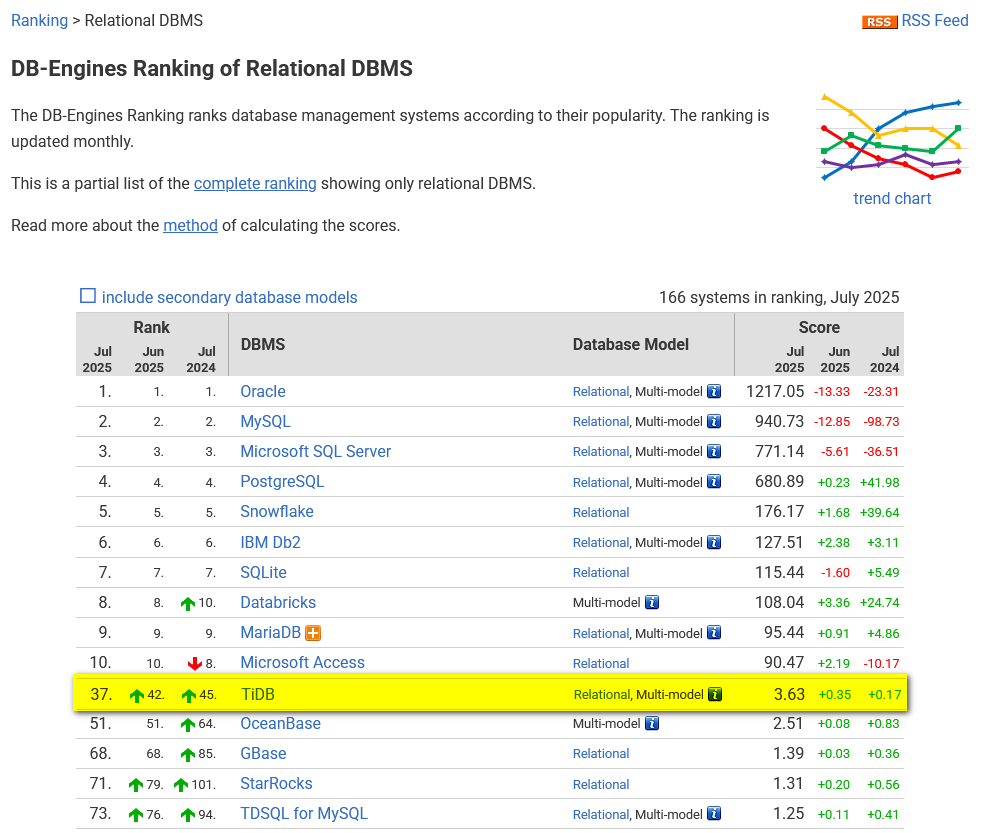
Task: Click Relational model link in TiDB row
Action: (602, 694)
